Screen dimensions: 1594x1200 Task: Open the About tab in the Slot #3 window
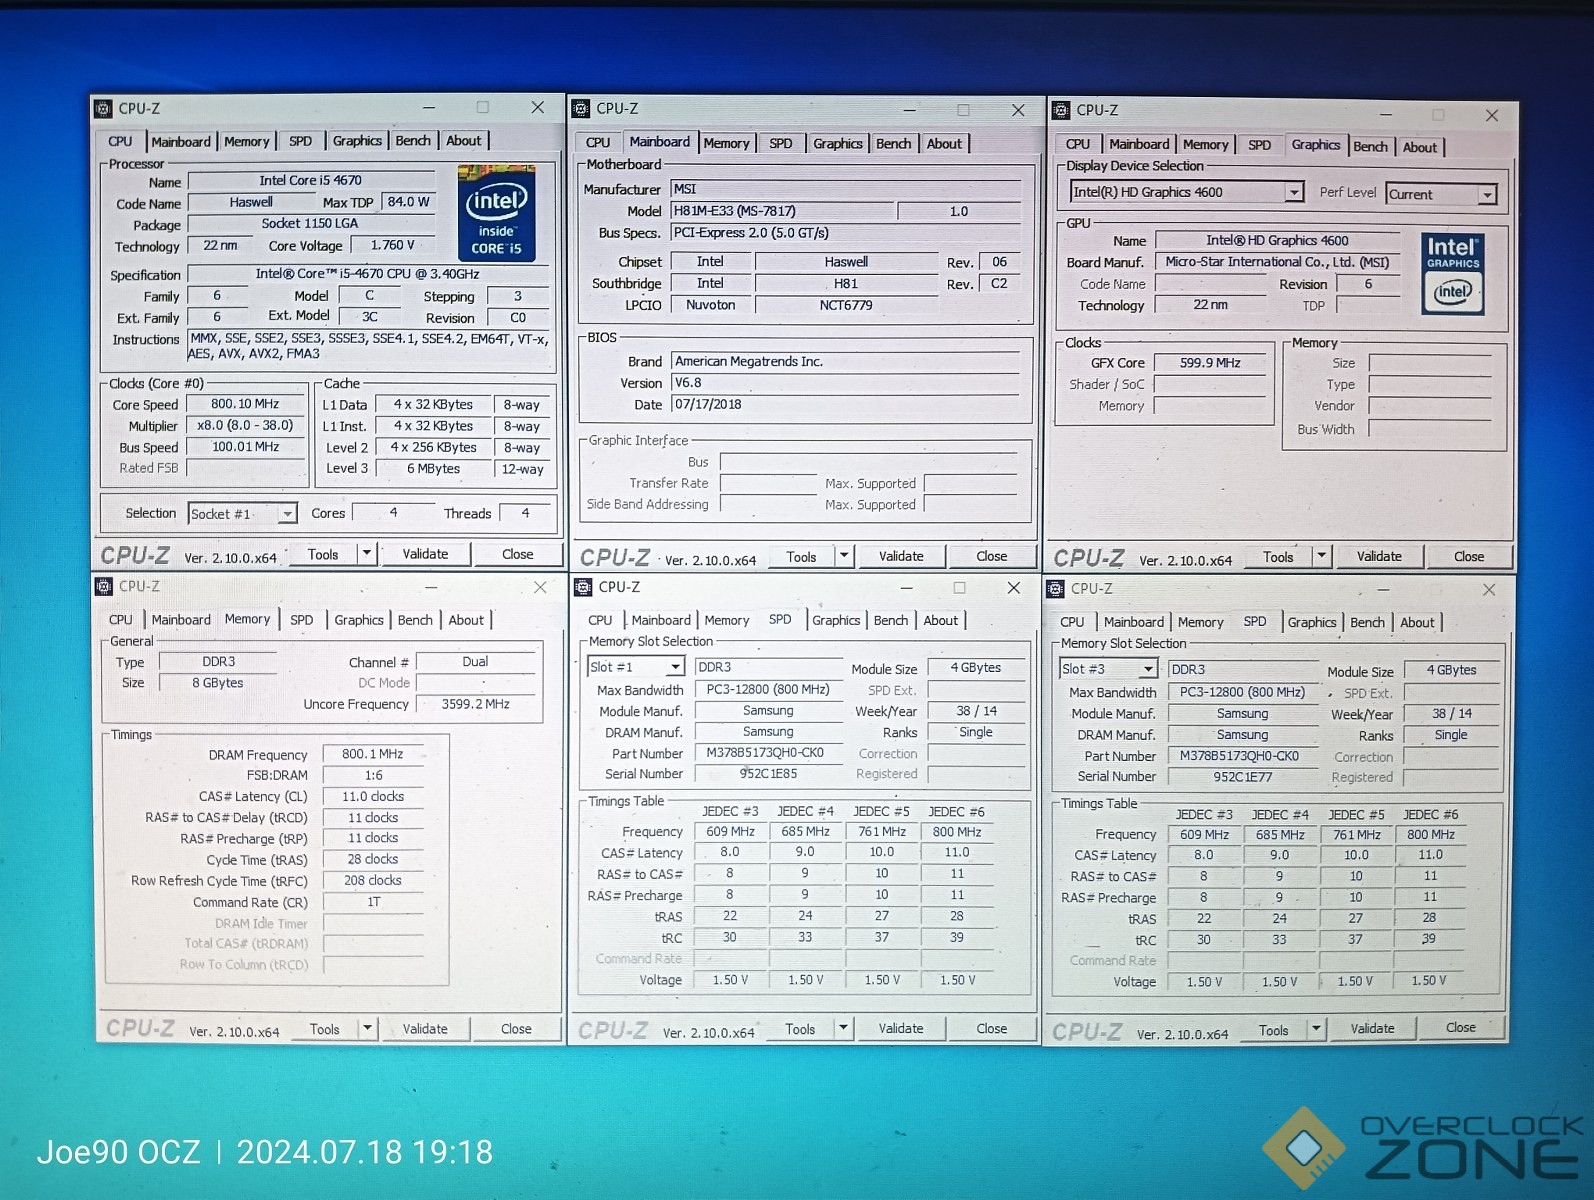tap(1417, 623)
